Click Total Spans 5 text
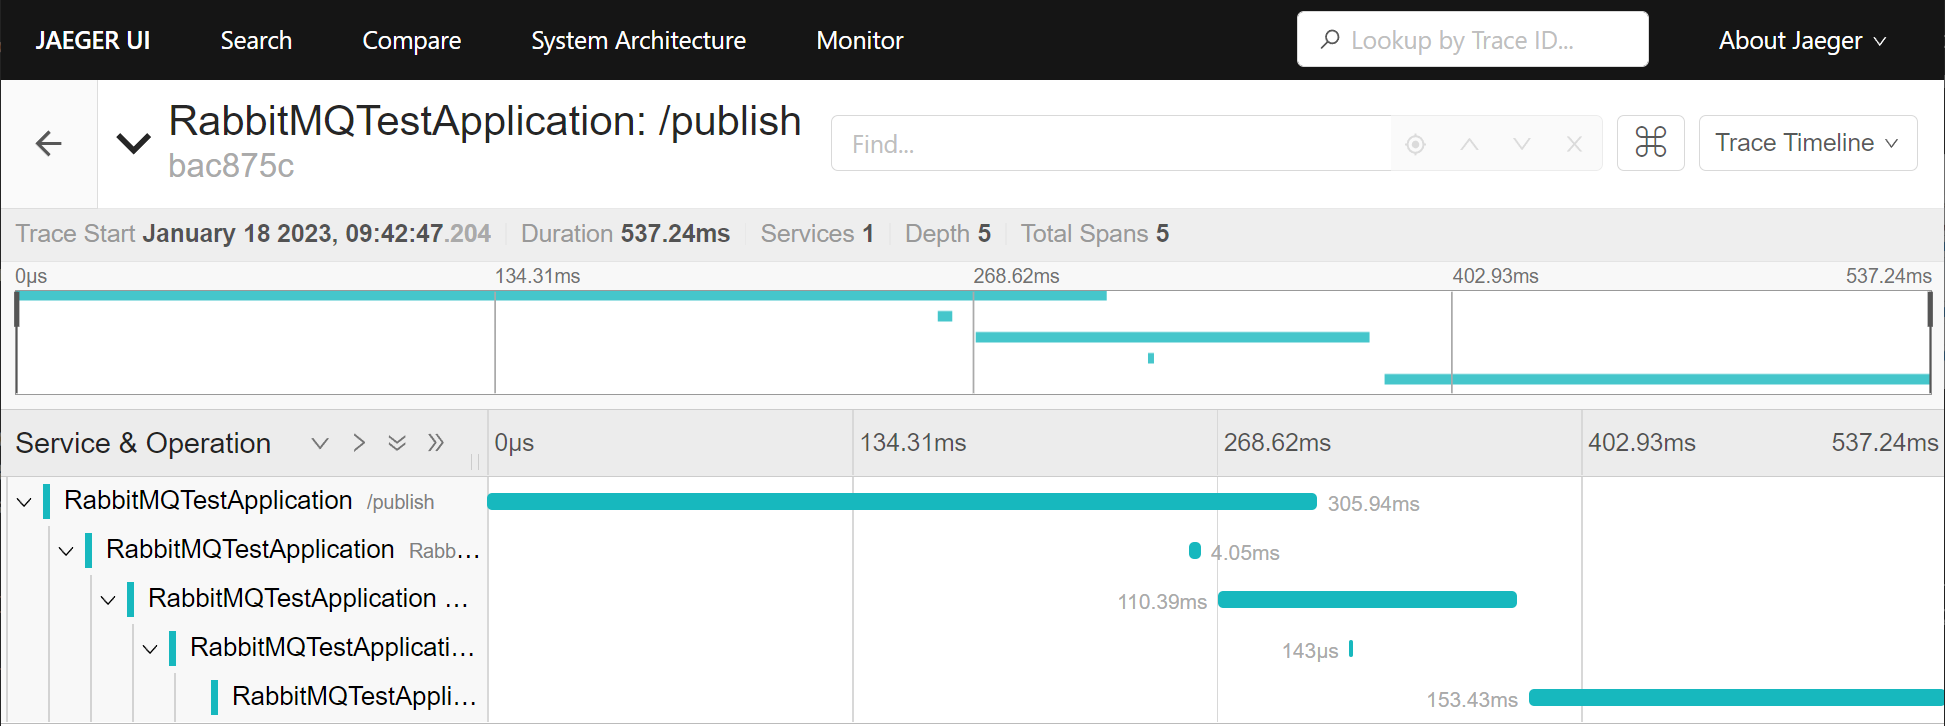 coord(1094,233)
